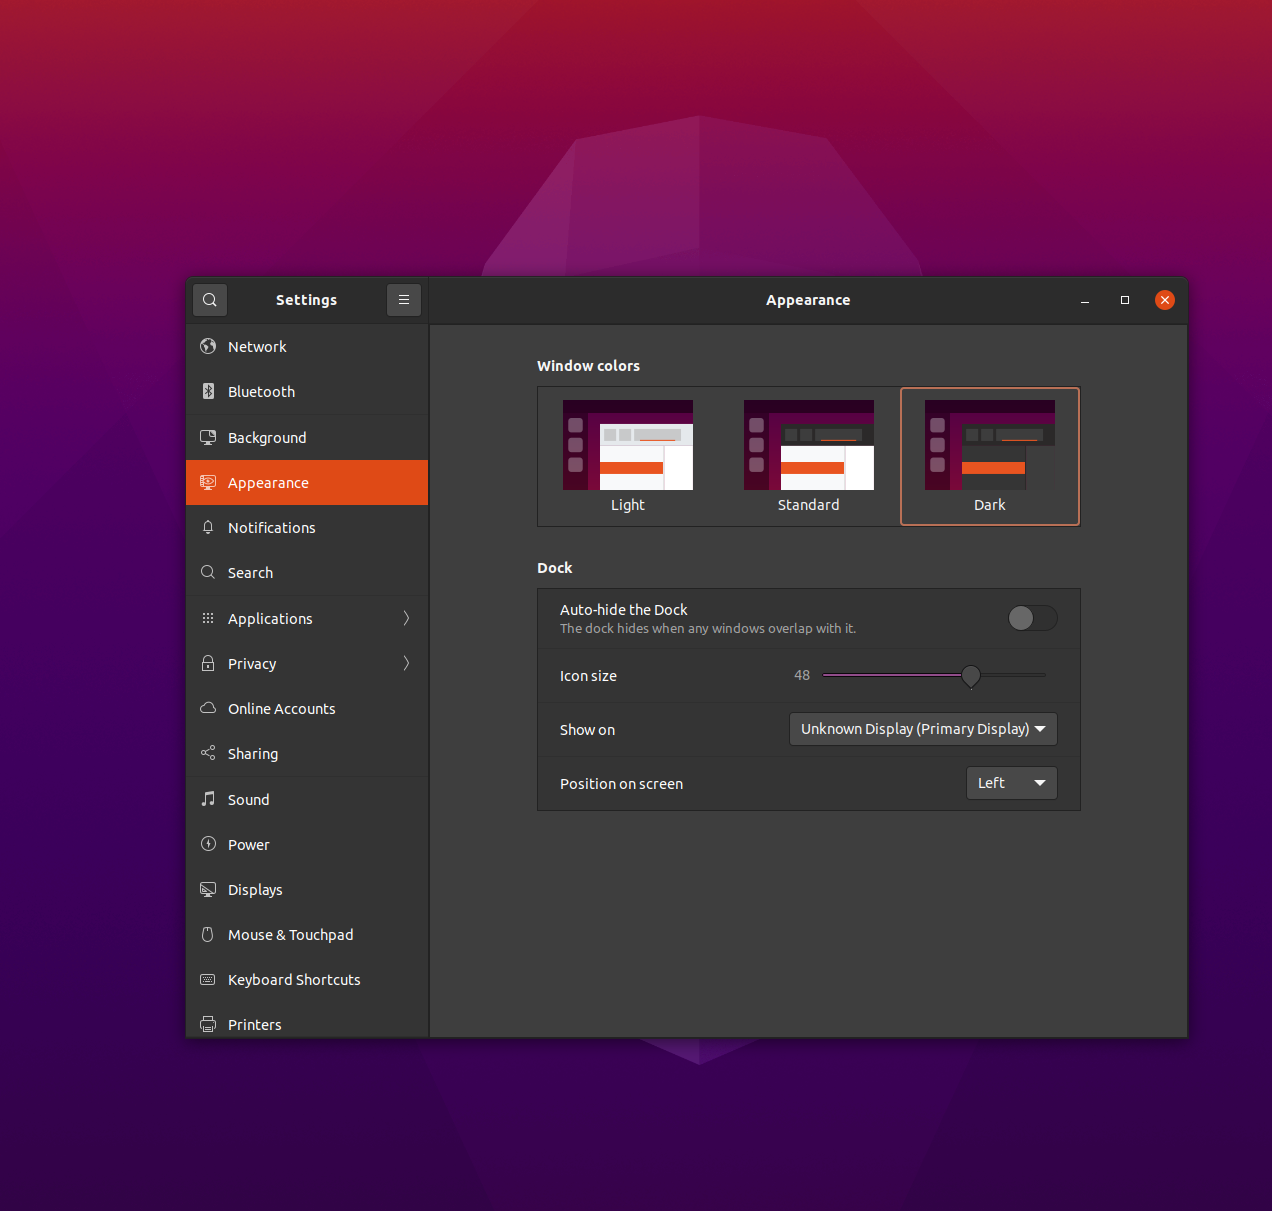Open the Show on display dropdown

pos(922,729)
